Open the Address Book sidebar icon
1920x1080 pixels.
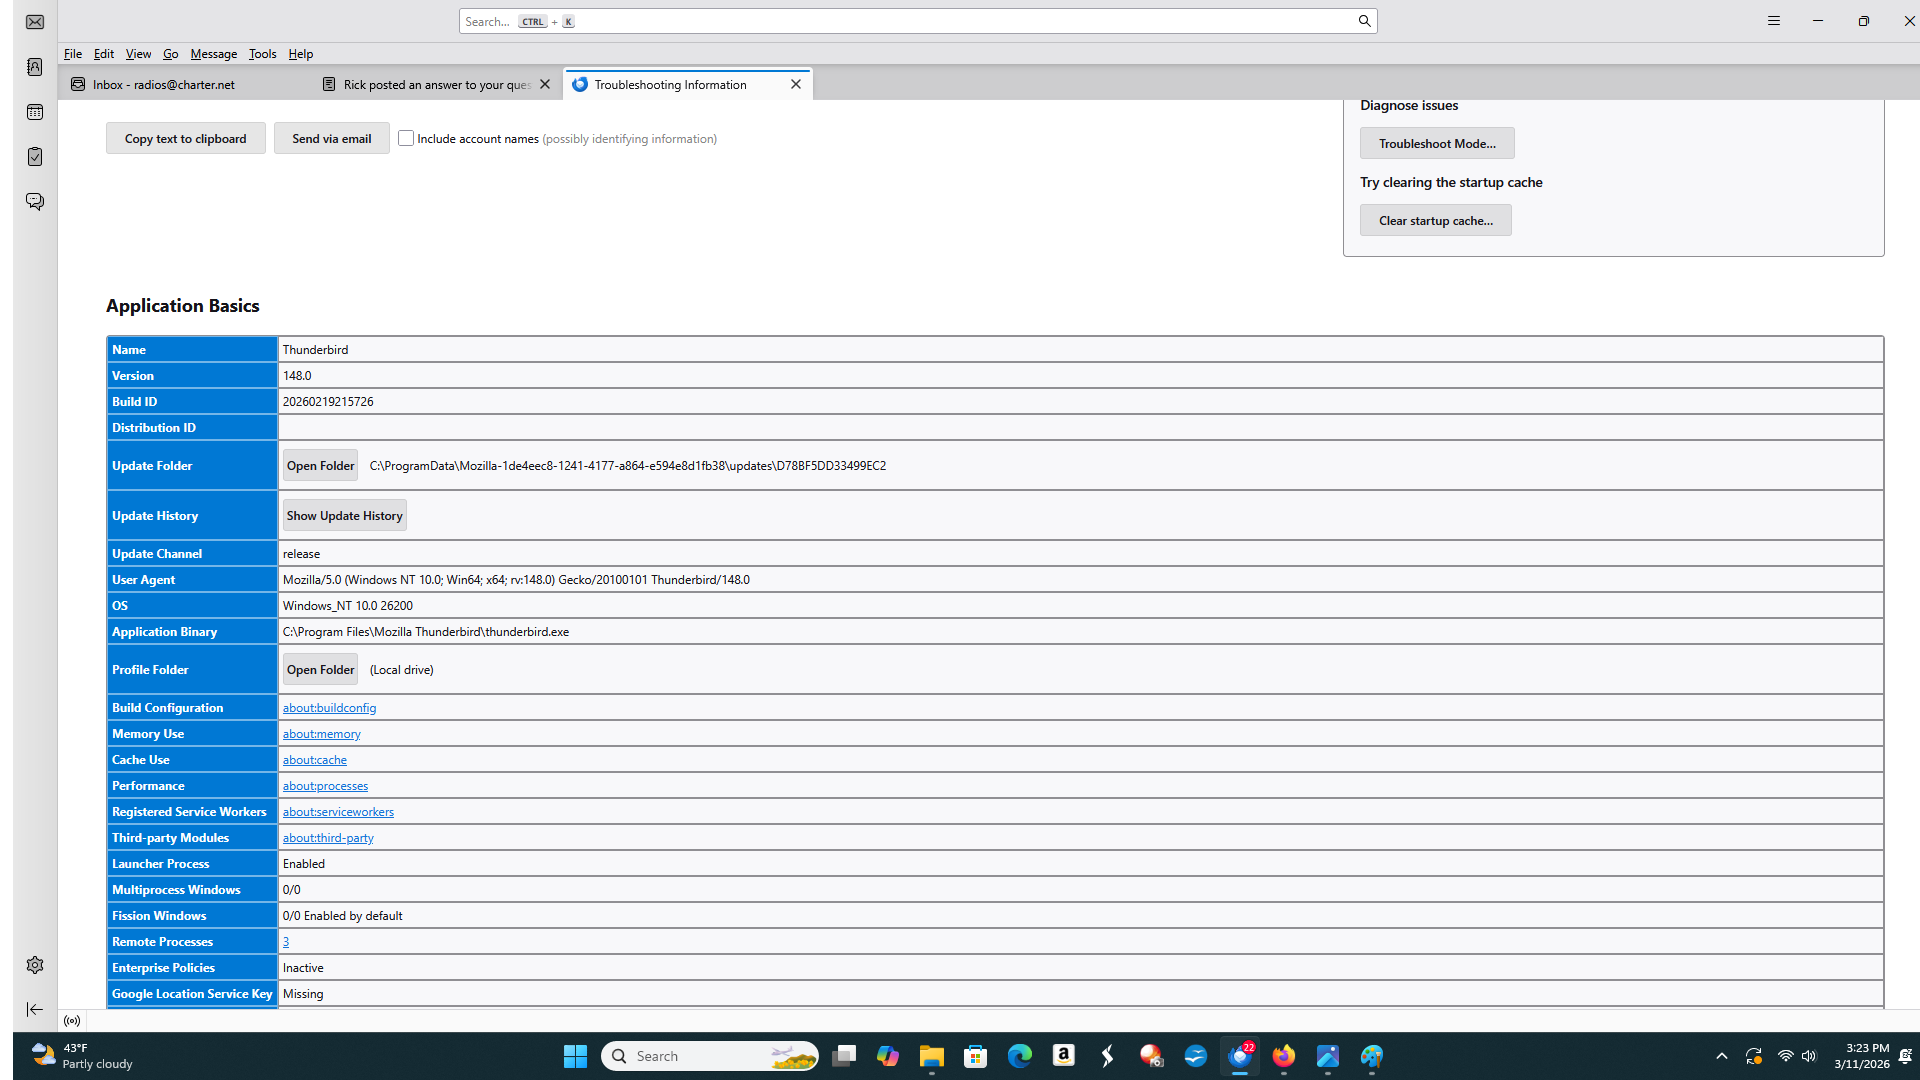(35, 67)
